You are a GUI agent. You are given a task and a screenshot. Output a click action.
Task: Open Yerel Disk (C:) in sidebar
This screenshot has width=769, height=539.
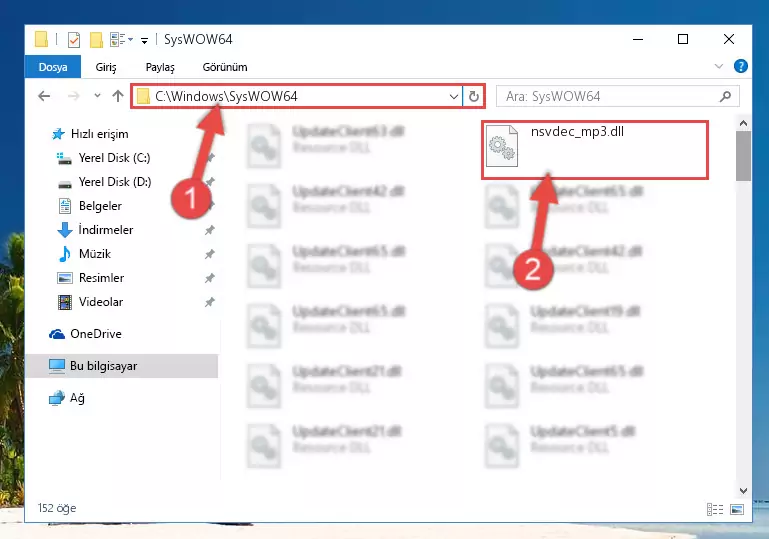point(104,158)
